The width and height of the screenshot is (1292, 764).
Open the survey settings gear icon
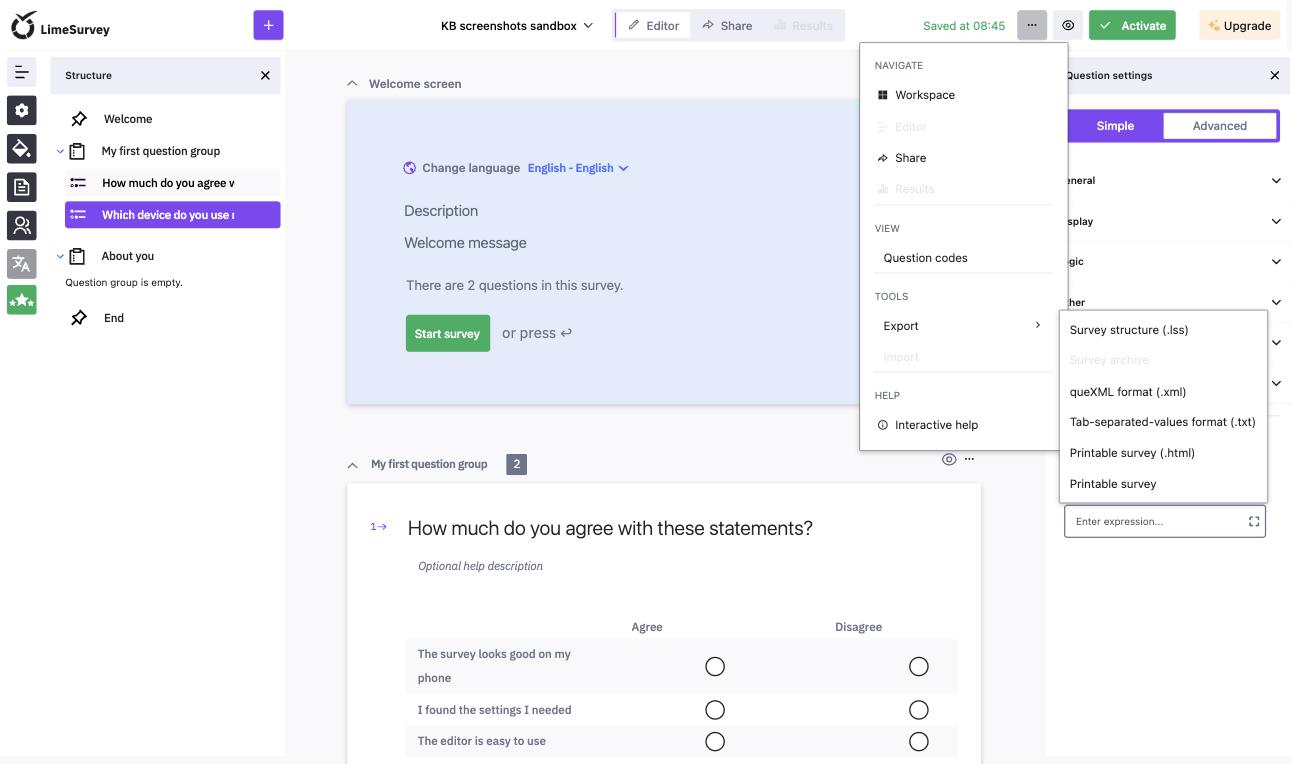(21, 110)
